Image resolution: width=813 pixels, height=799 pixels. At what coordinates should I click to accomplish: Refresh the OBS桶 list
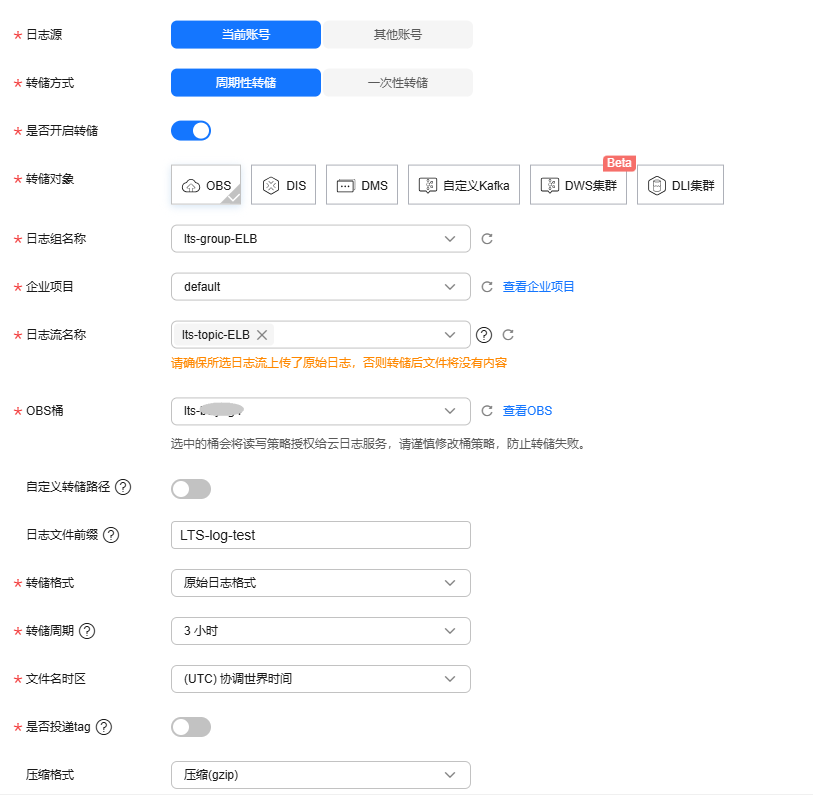pyautogui.click(x=487, y=411)
